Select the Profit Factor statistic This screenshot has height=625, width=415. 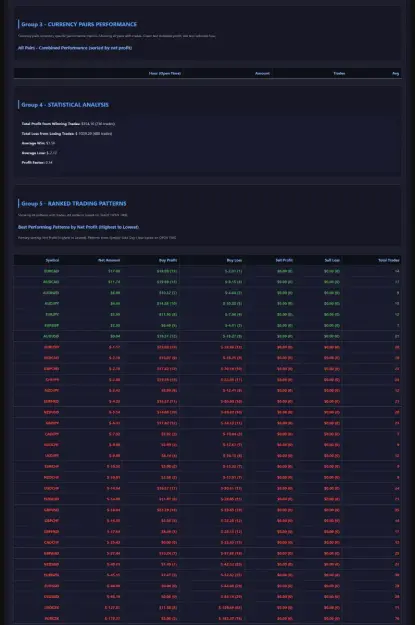[37, 162]
